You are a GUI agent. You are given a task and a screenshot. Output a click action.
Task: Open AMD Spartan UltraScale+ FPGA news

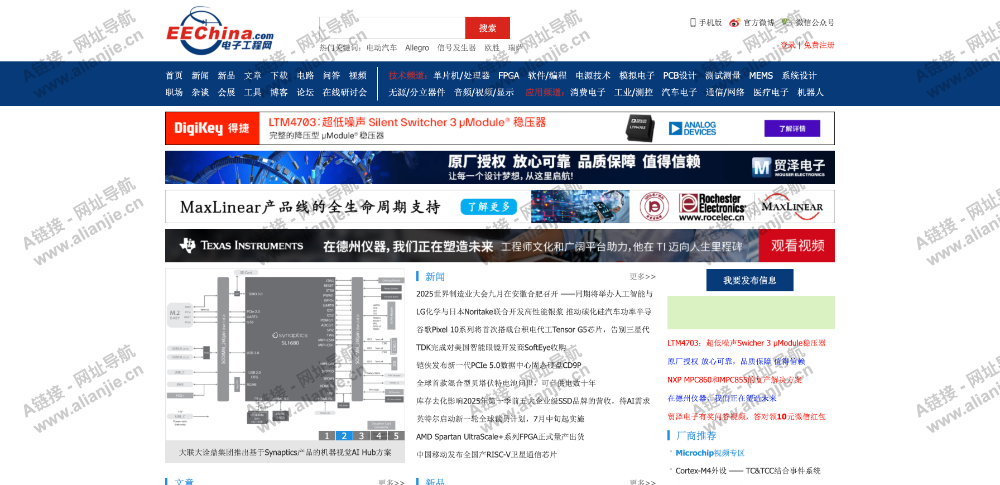click(x=500, y=437)
